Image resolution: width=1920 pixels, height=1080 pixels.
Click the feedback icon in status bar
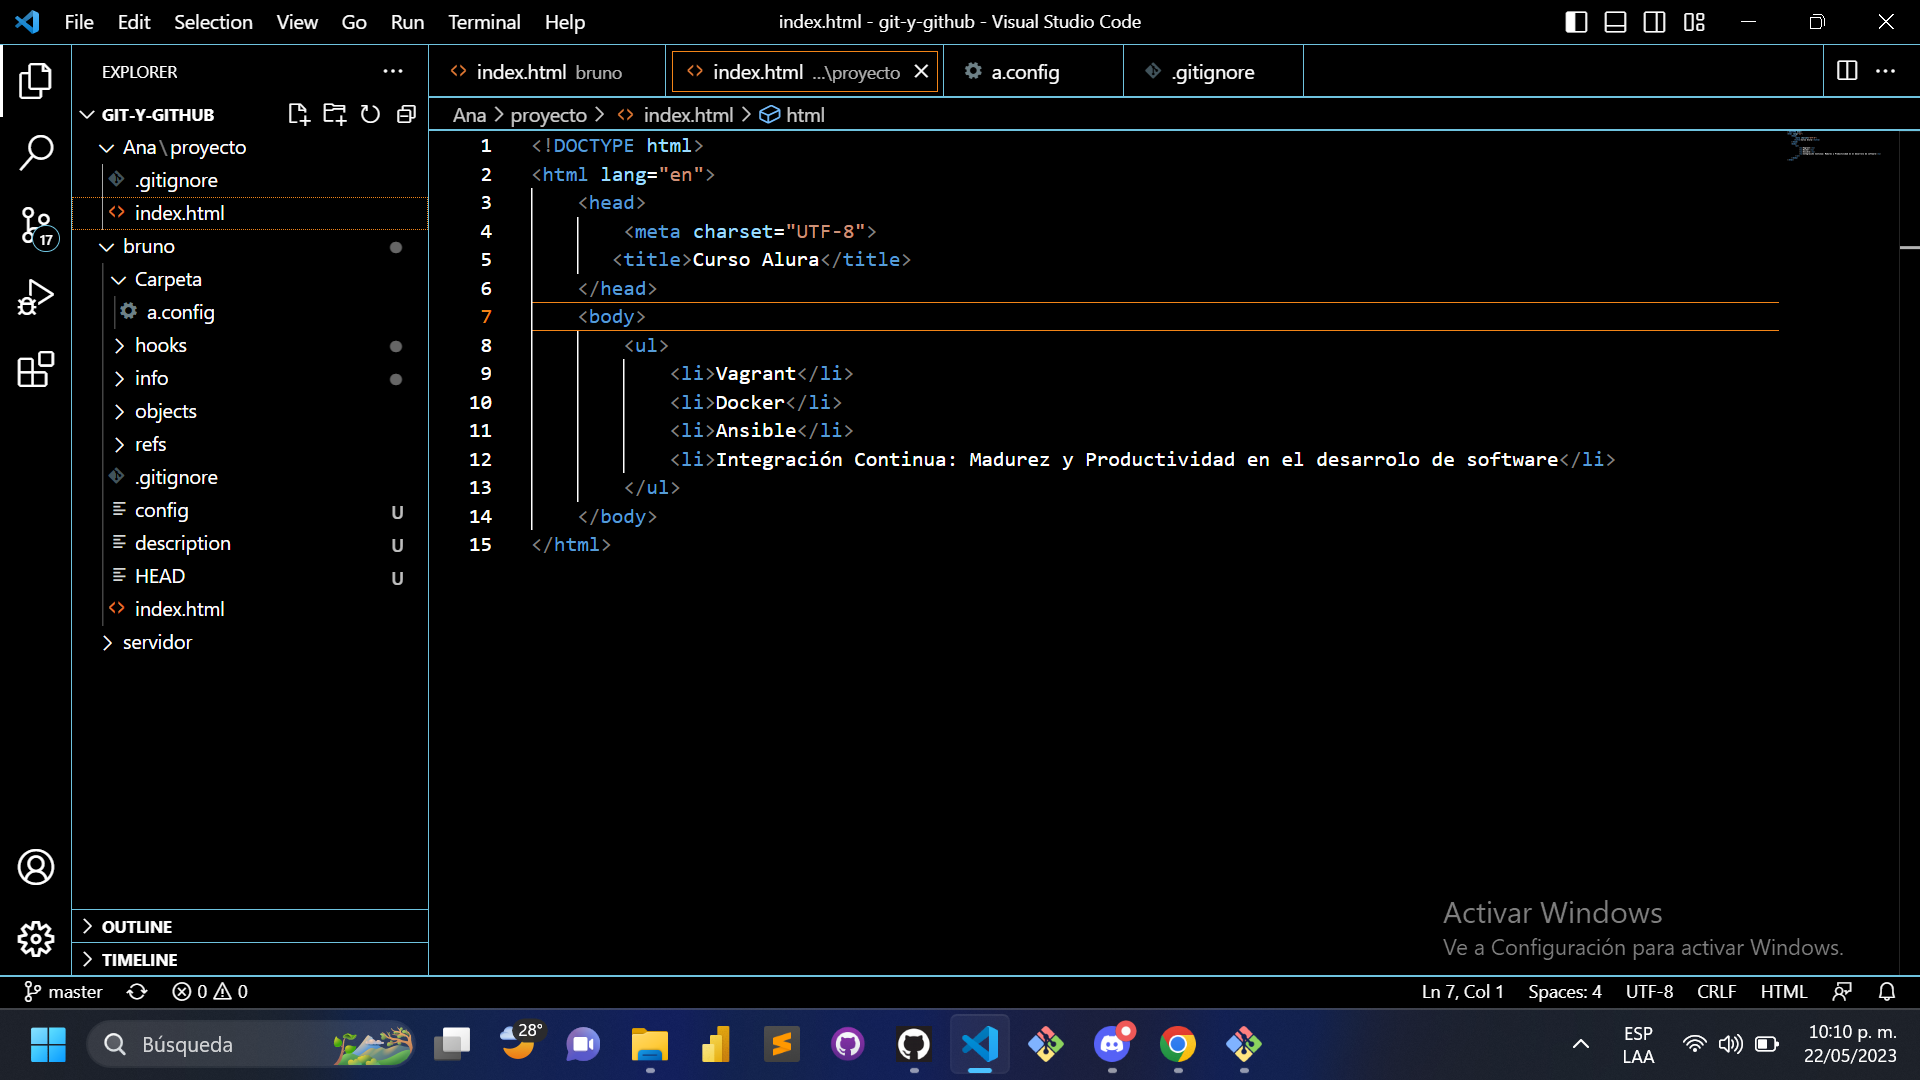coord(1842,991)
